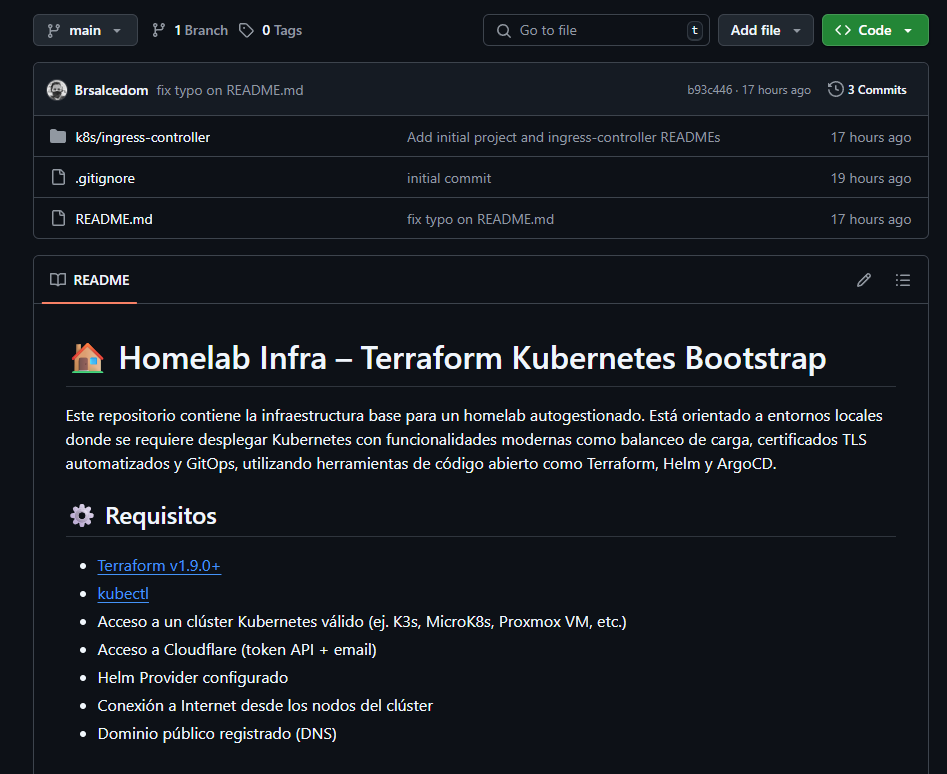
Task: Click the k8s/ingress-controller folder icon
Action: click(x=58, y=137)
